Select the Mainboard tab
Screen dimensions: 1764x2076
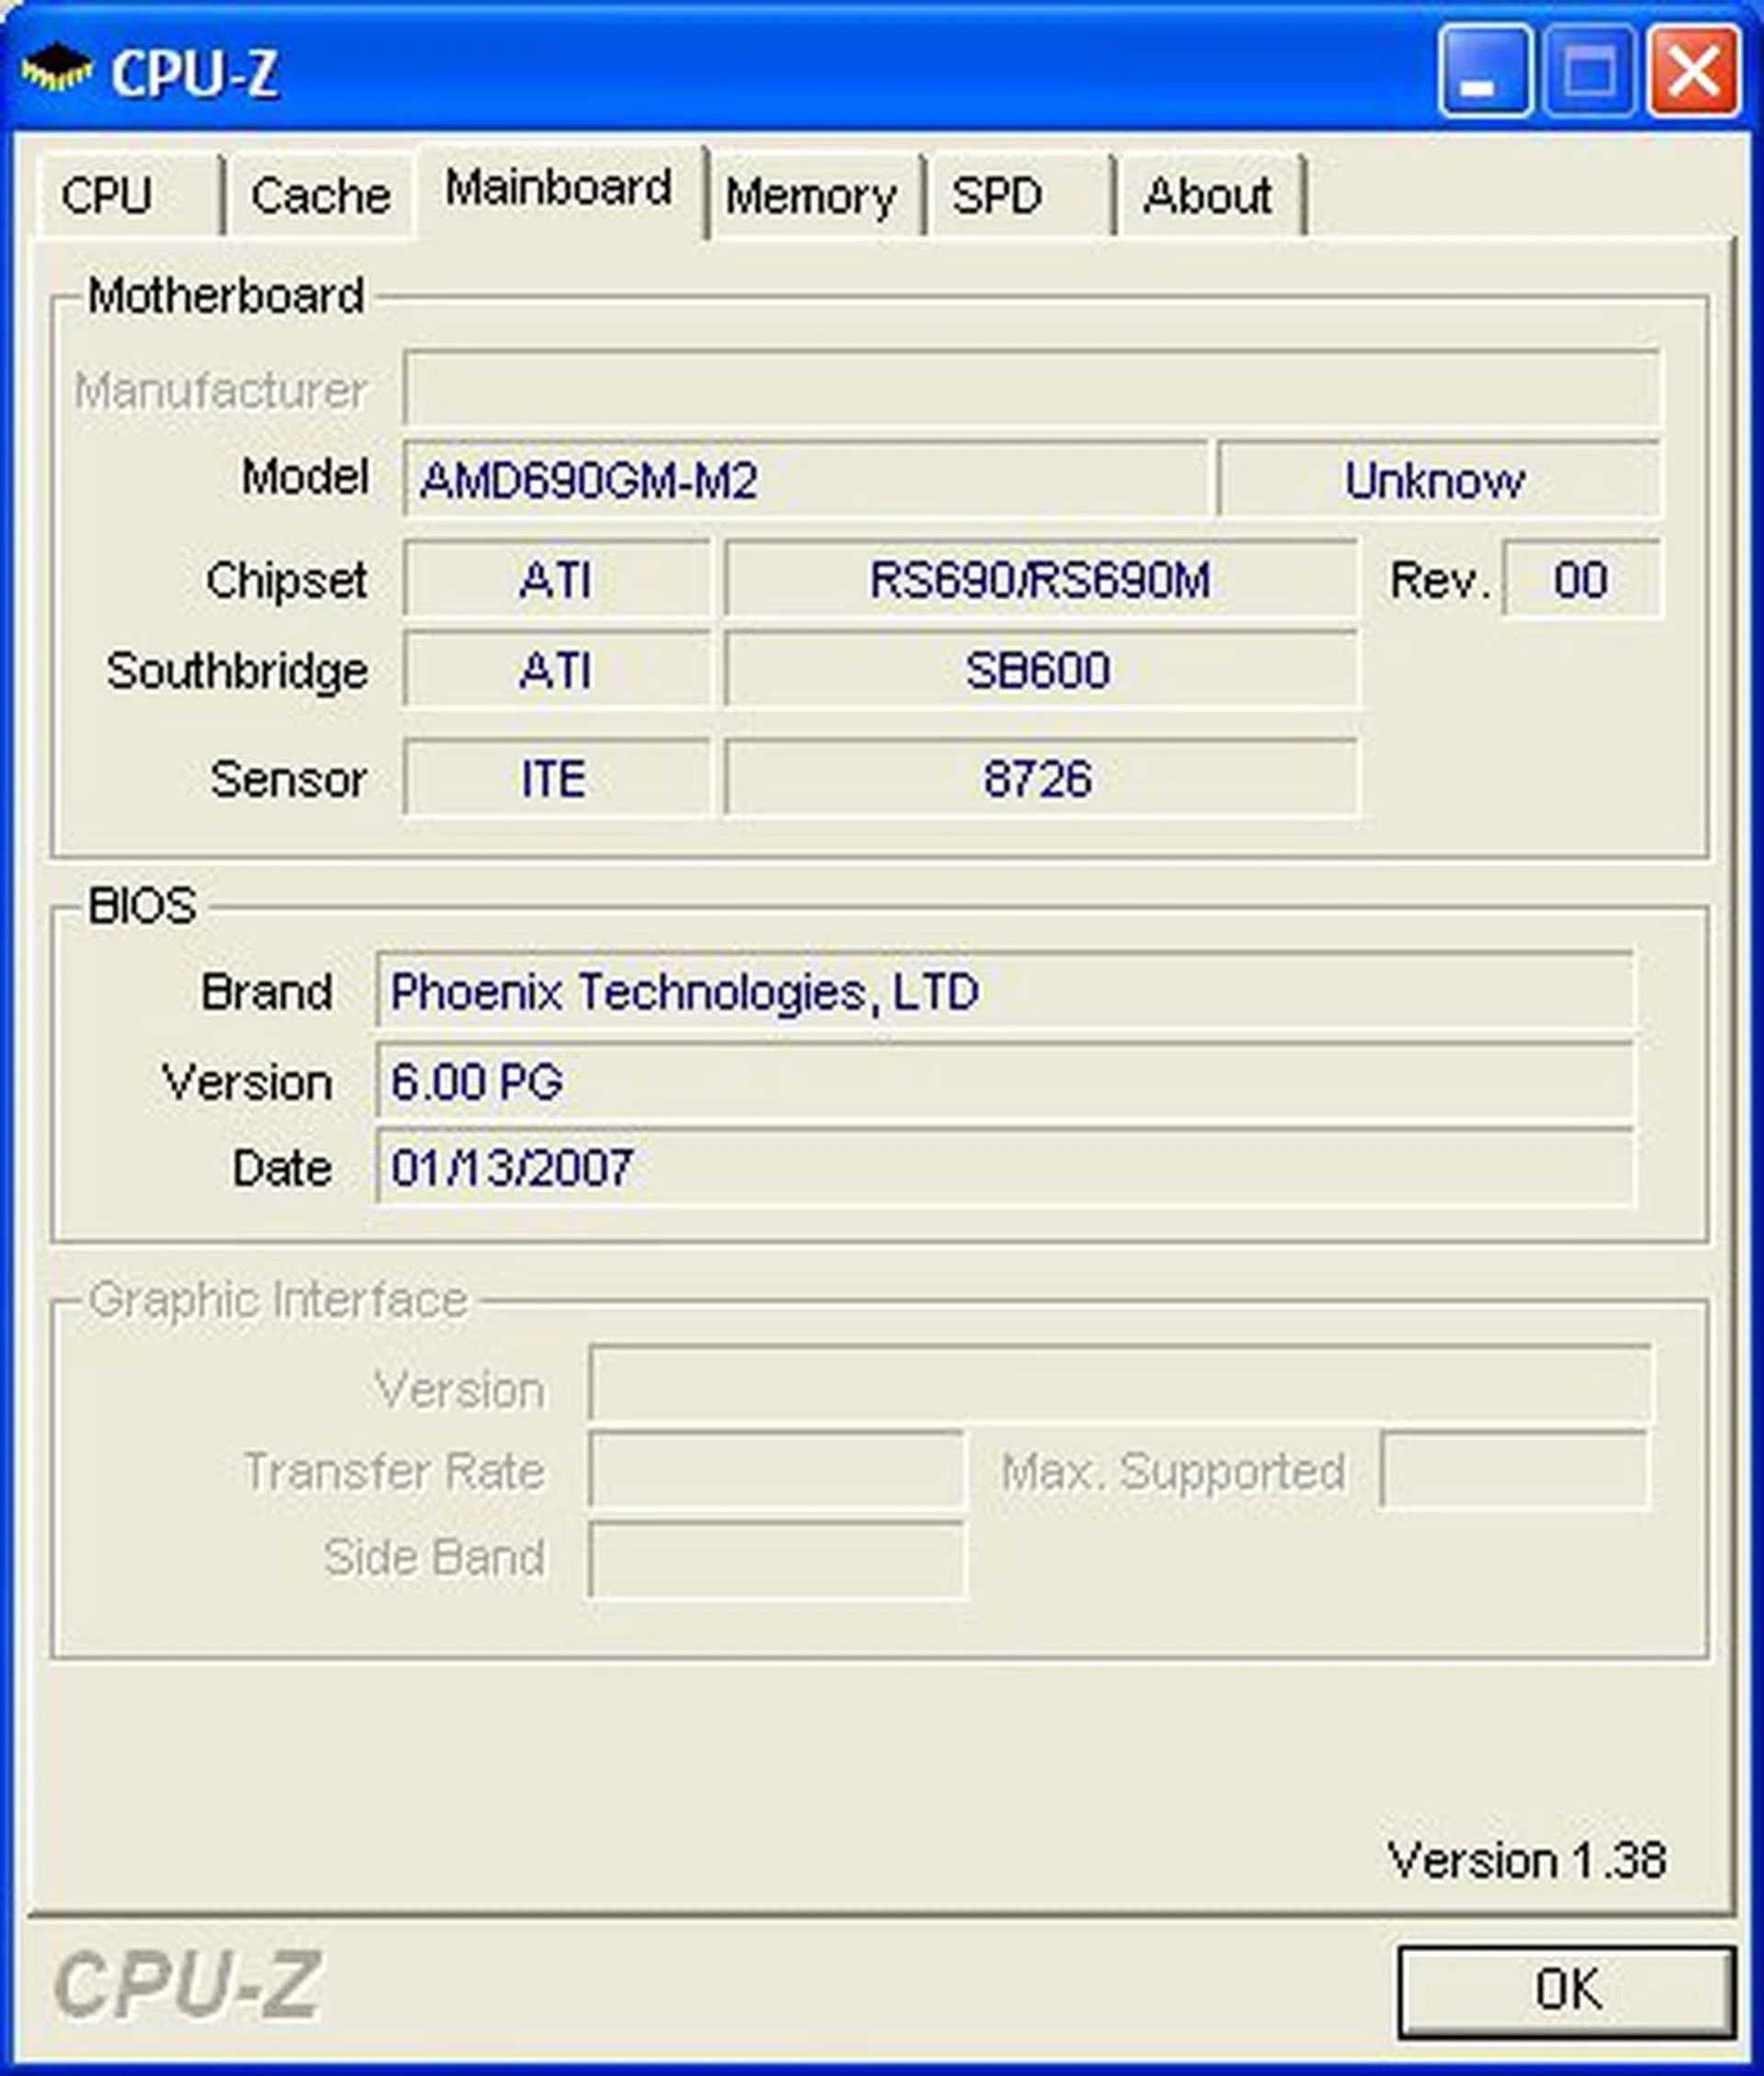[x=558, y=188]
